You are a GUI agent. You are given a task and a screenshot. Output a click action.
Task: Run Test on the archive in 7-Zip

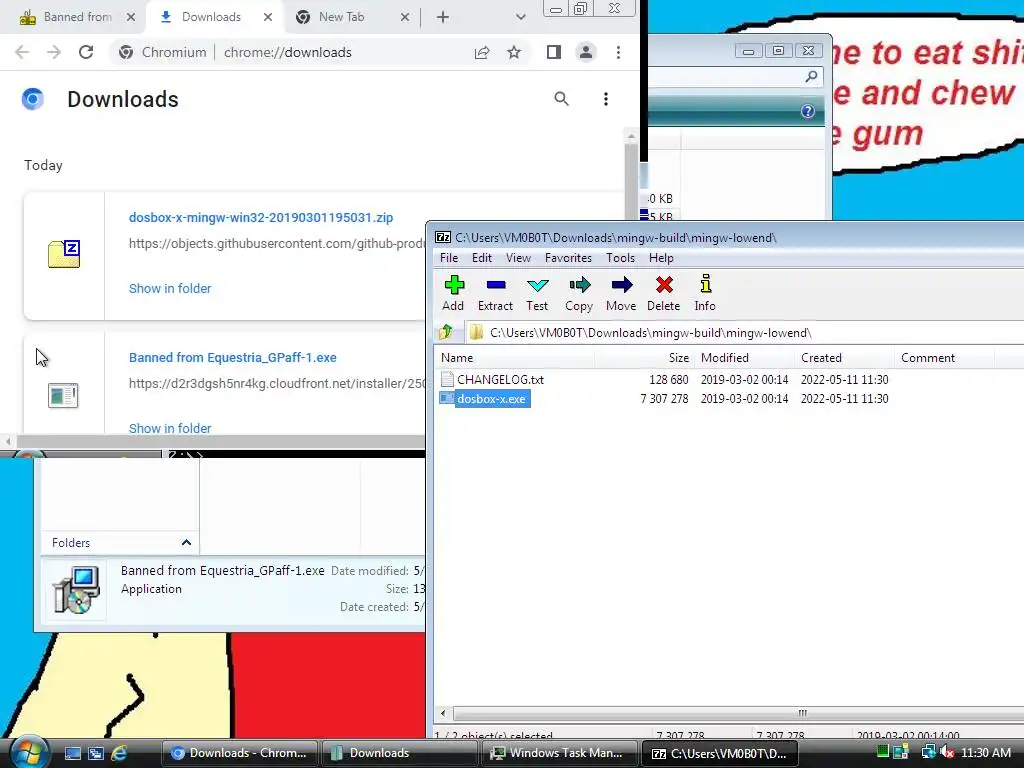(537, 293)
